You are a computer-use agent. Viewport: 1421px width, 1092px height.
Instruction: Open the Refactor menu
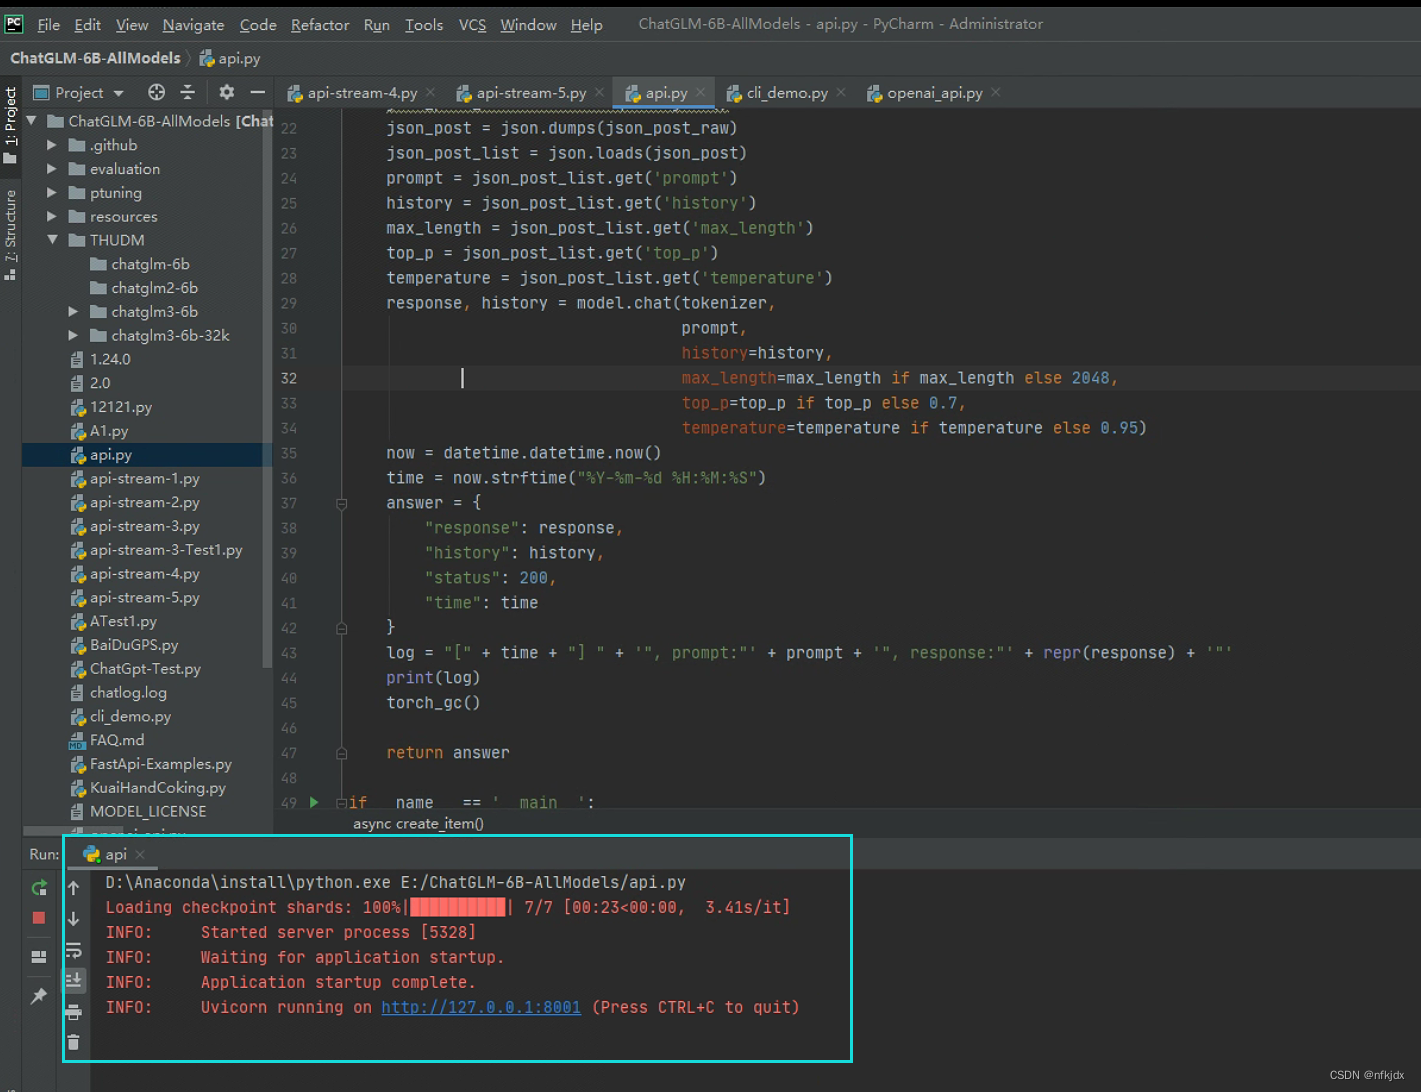(320, 24)
